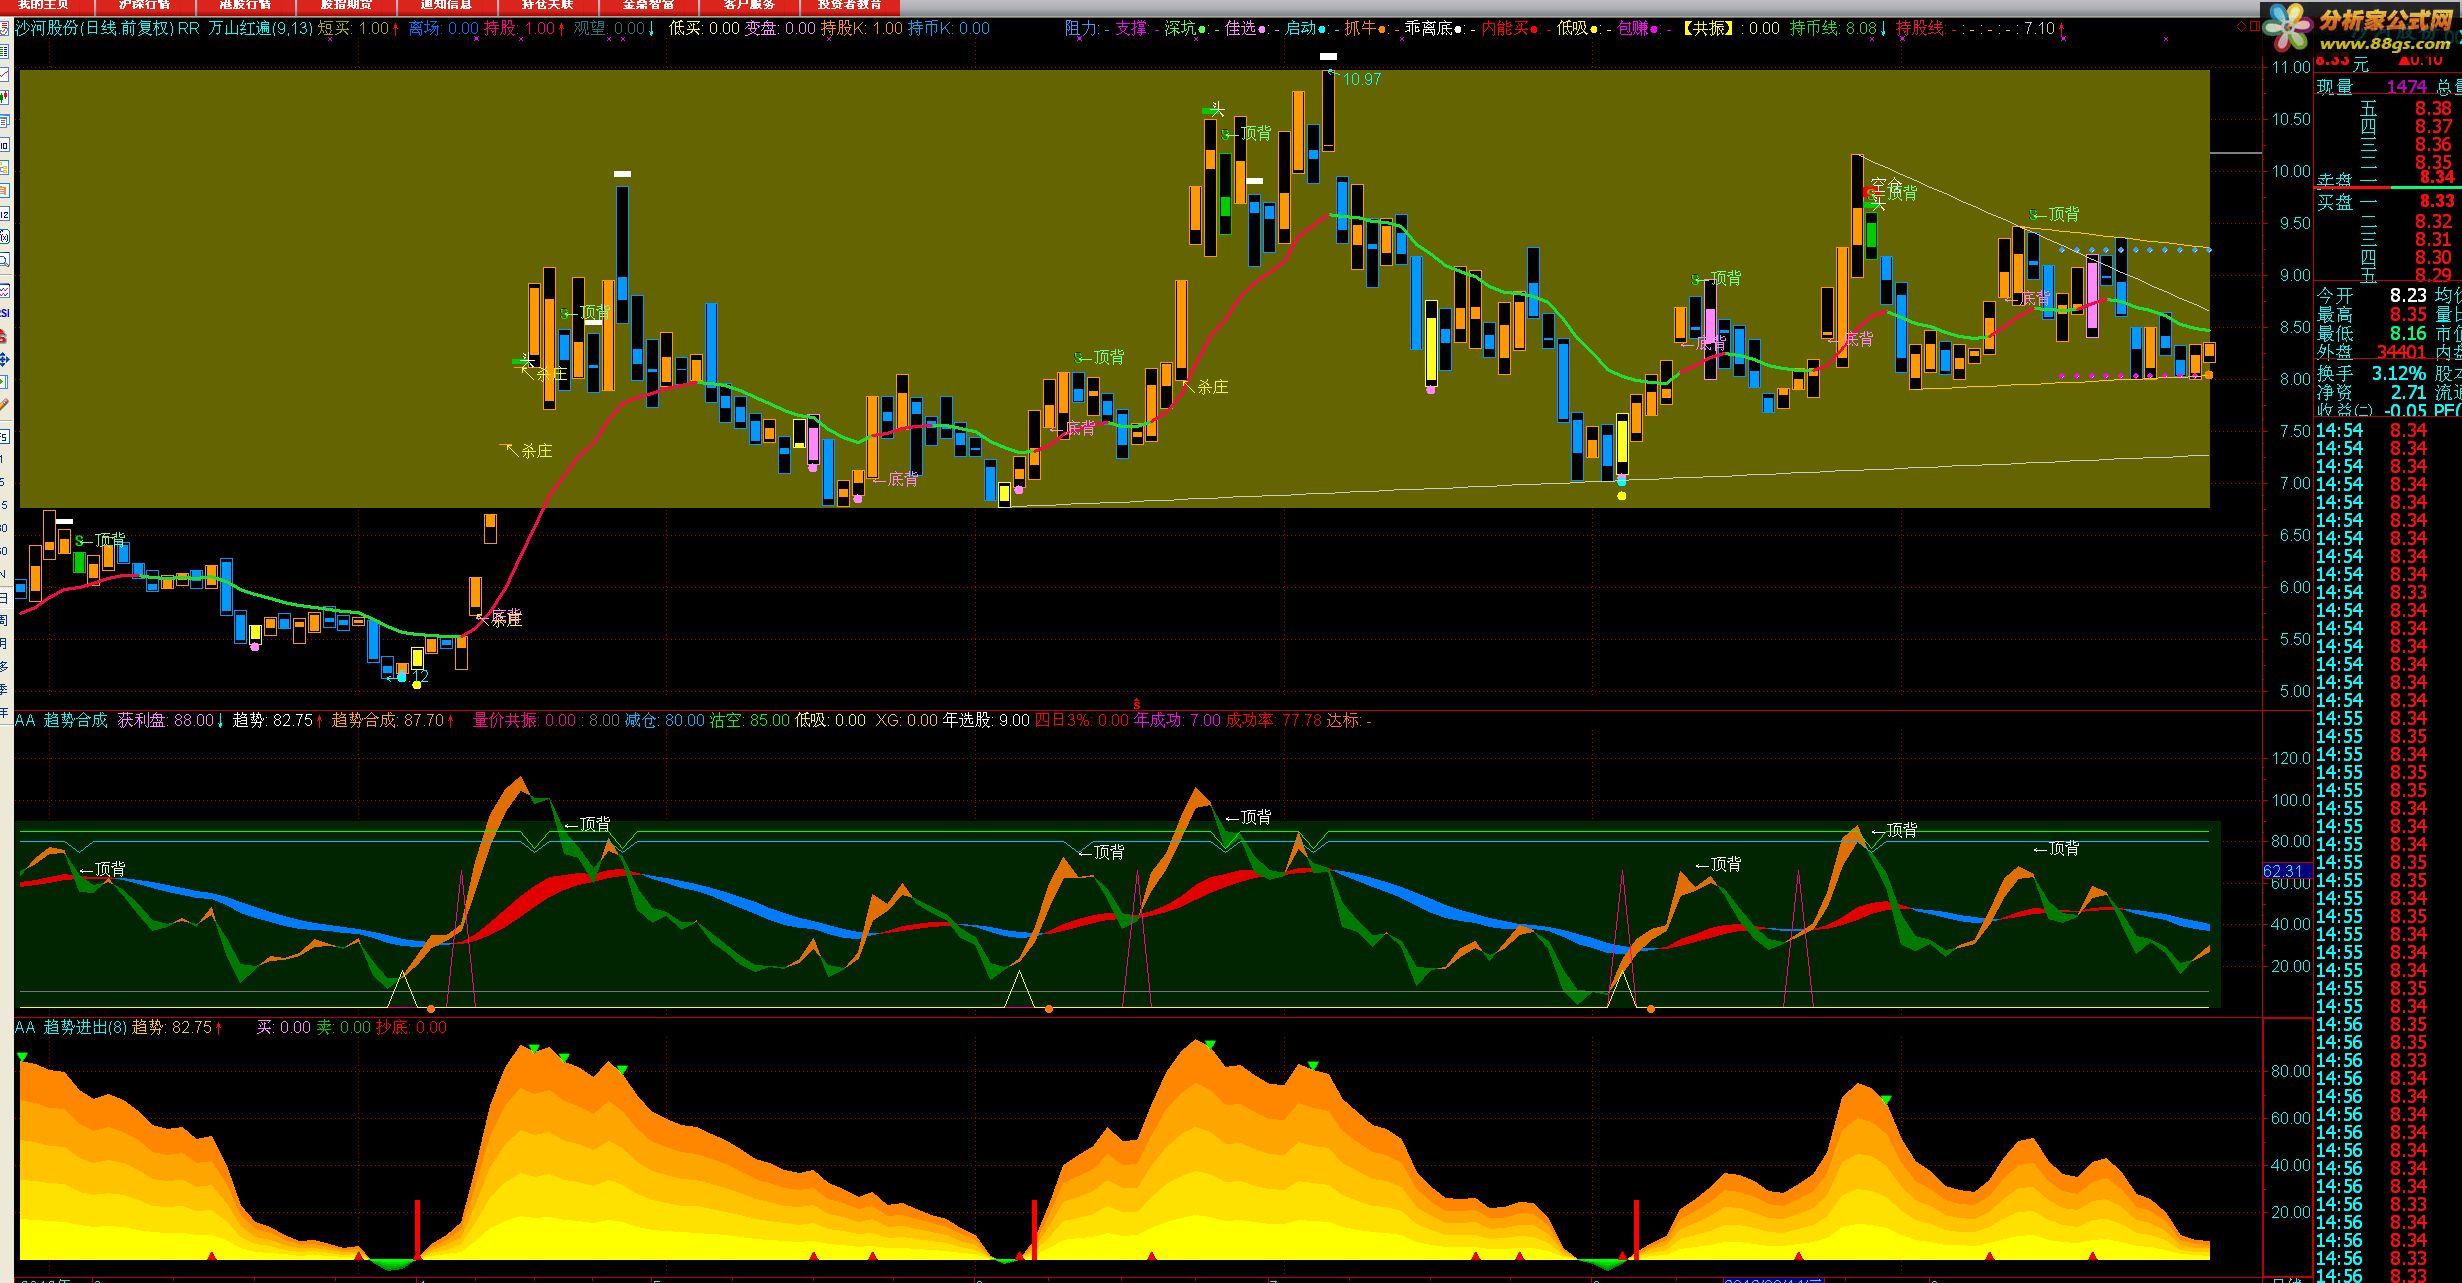
Task: Click the 10.97 high price label
Action: (1361, 79)
